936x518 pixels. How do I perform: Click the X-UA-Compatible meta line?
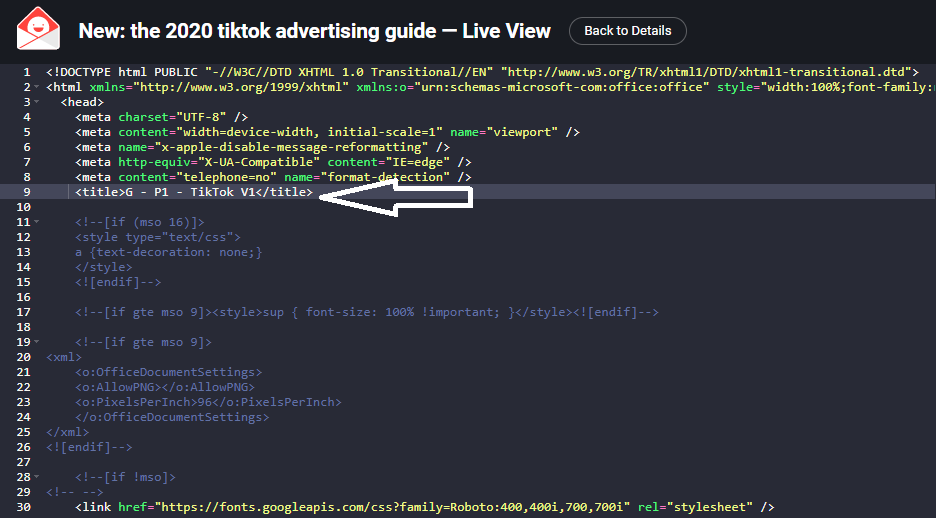(273, 162)
